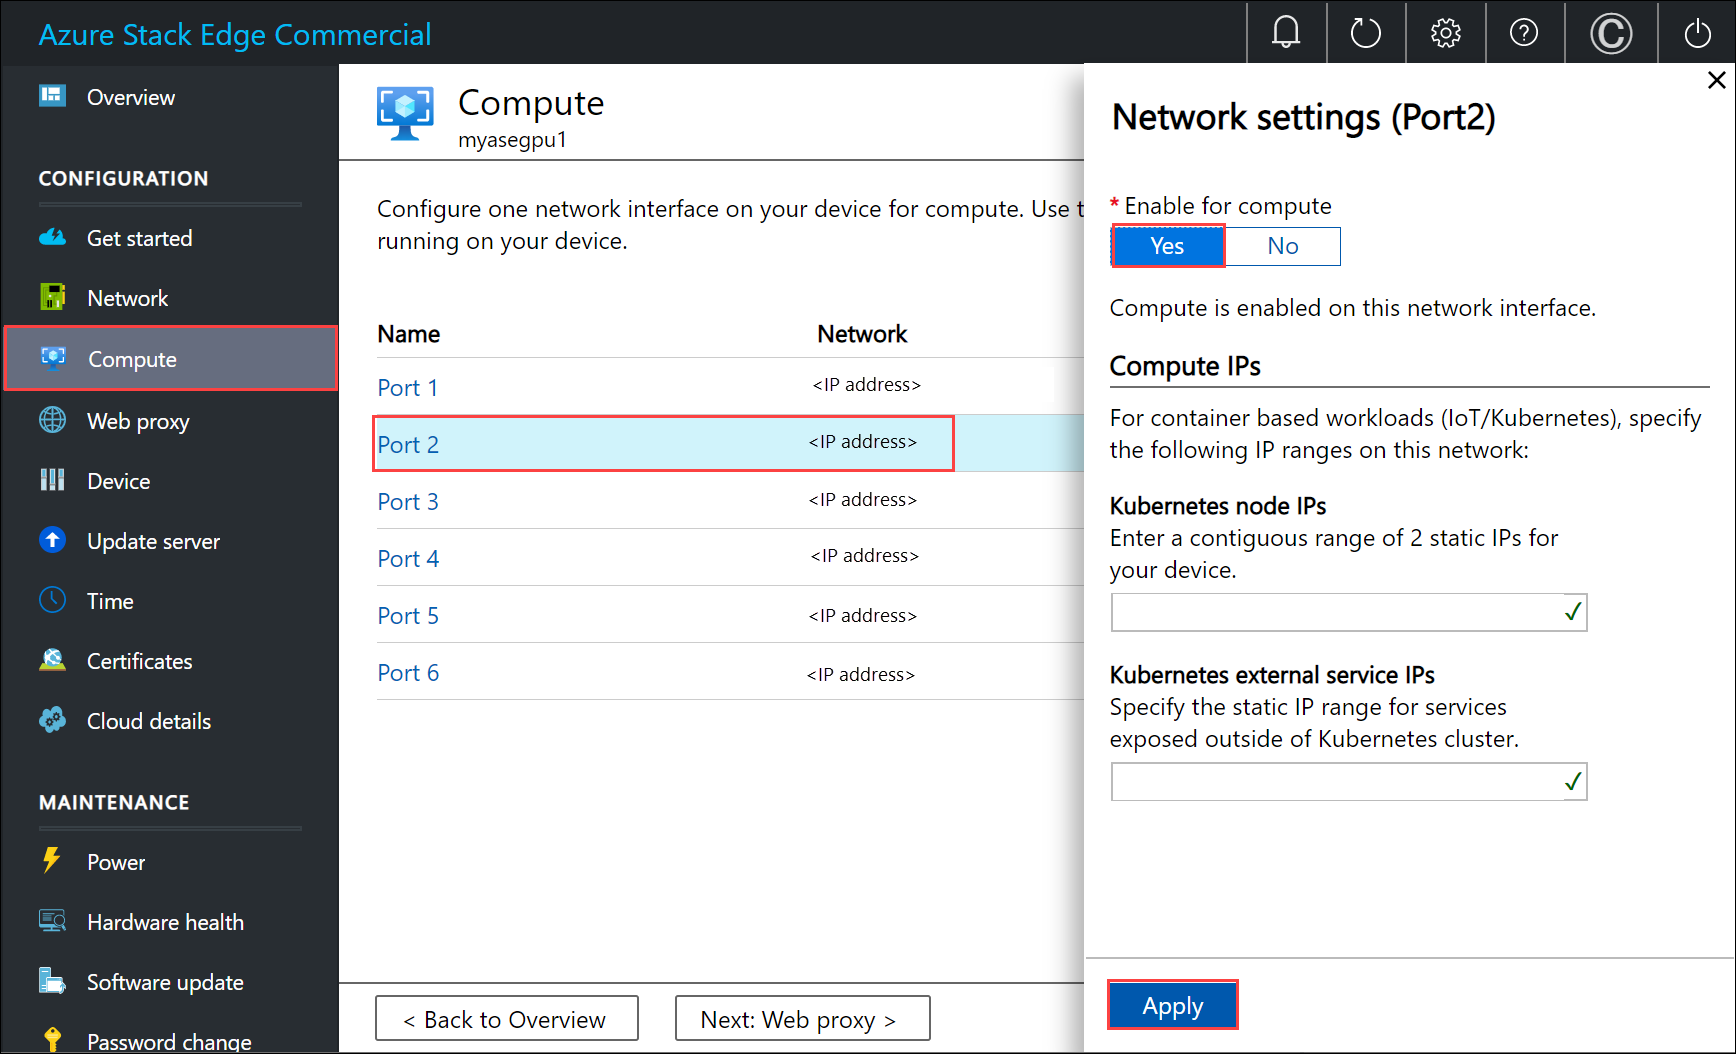This screenshot has height=1054, width=1736.
Task: Click the Apply button
Action: point(1172,1005)
